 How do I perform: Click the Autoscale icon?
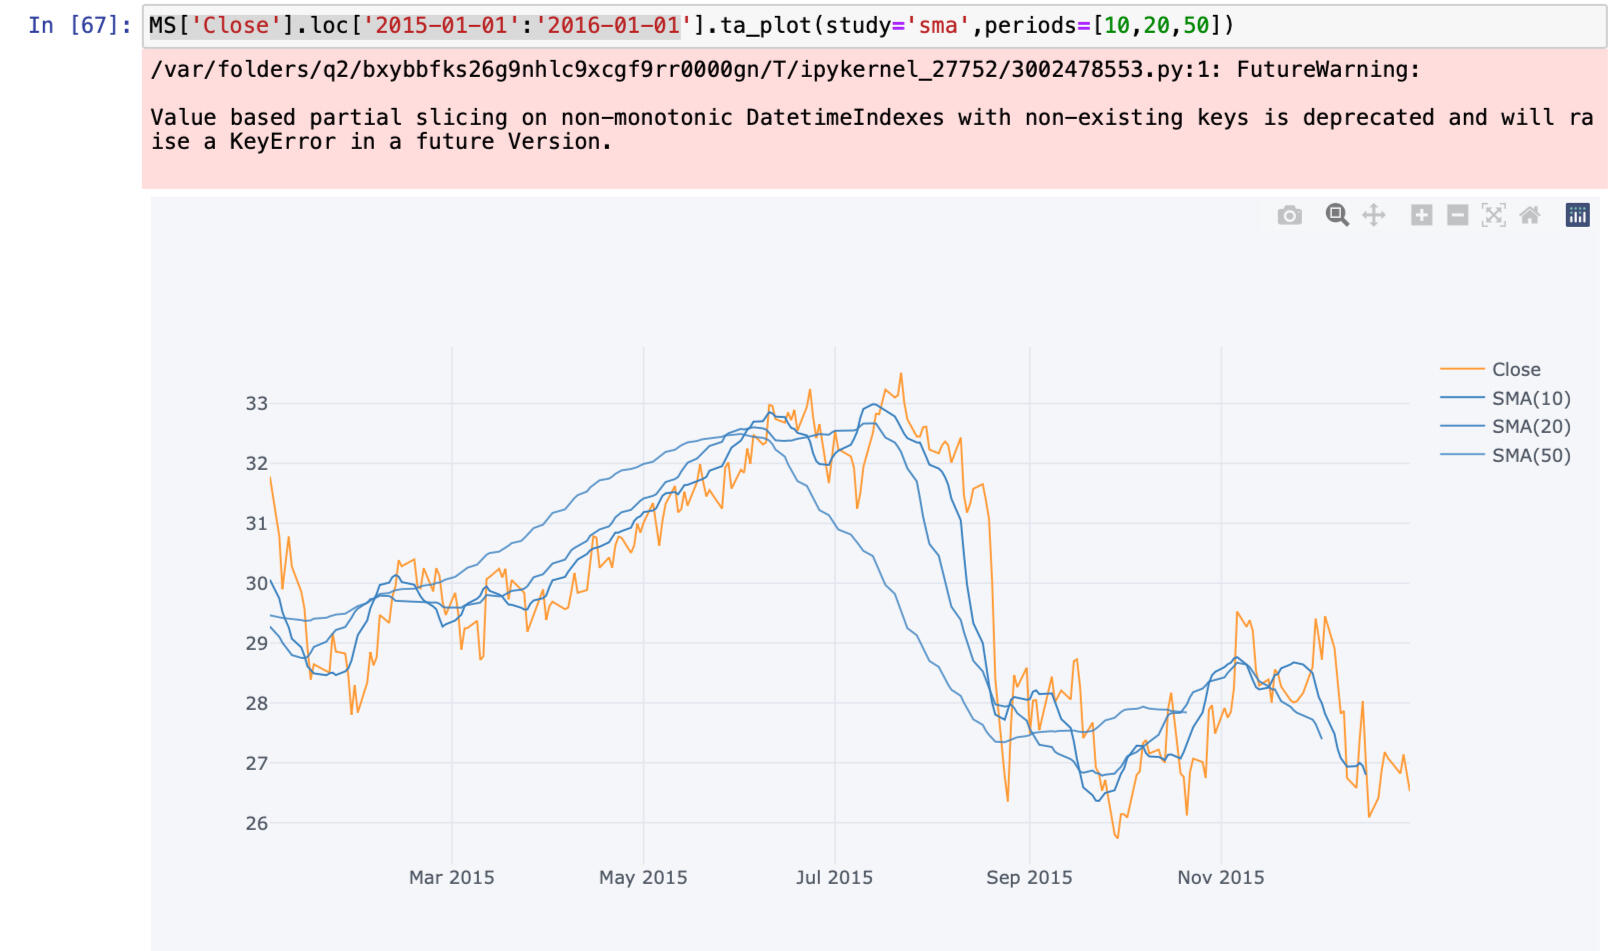coord(1493,215)
